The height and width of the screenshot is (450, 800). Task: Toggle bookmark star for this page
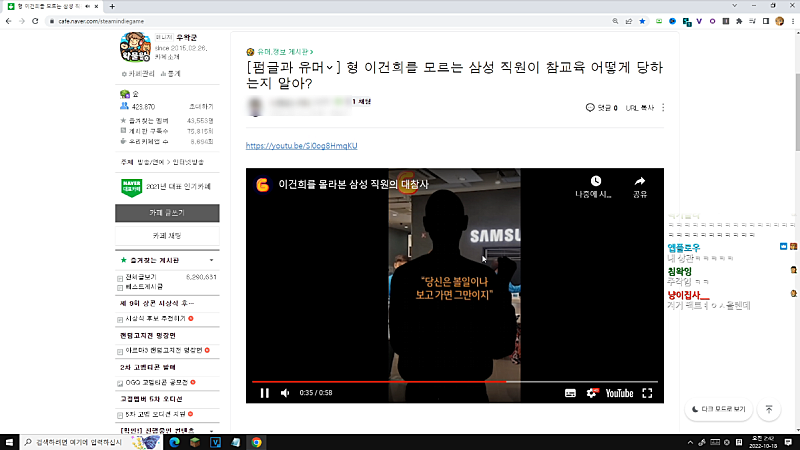pos(642,21)
